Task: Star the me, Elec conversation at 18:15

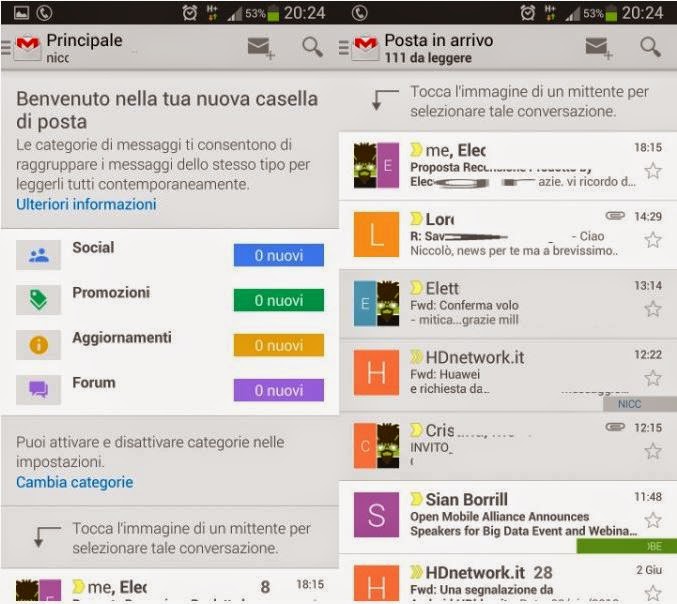Action: point(653,171)
